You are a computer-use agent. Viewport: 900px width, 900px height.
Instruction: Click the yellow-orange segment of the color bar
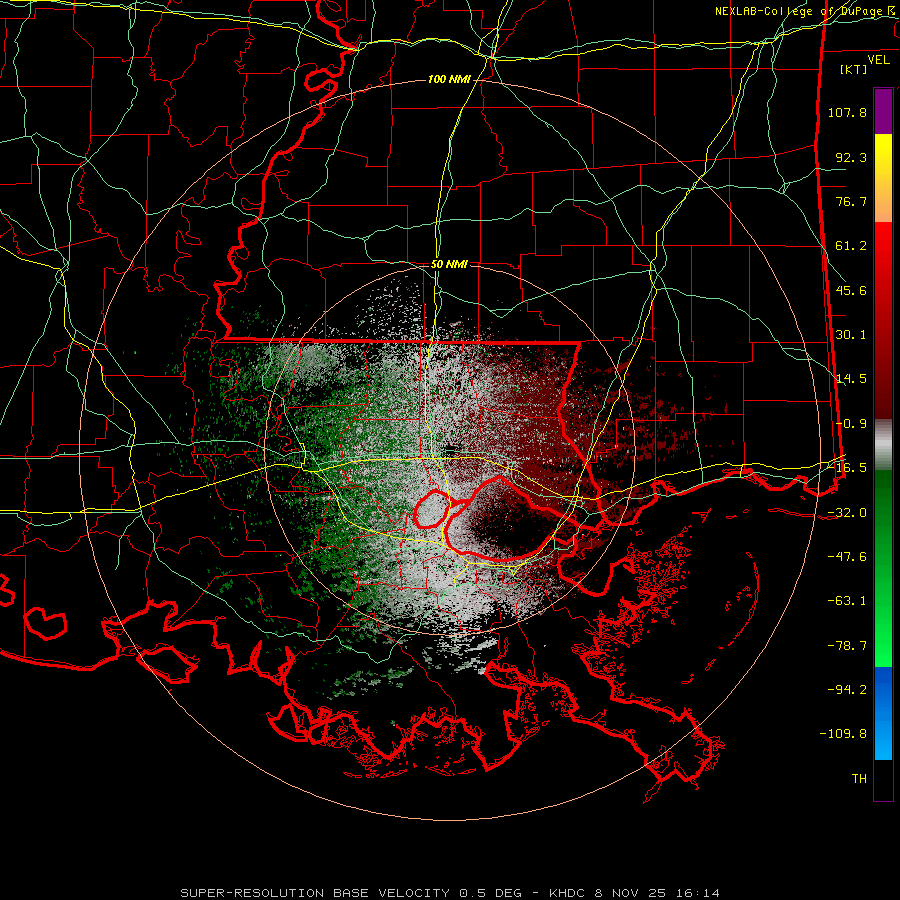[x=883, y=178]
